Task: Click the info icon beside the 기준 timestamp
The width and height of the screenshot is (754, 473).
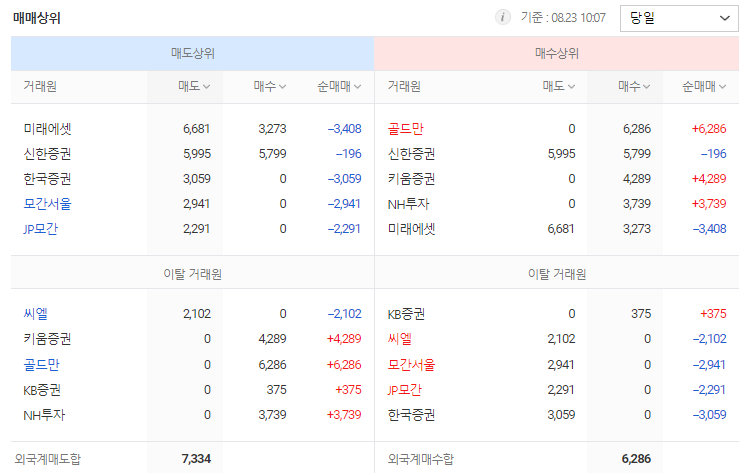Action: click(x=503, y=18)
